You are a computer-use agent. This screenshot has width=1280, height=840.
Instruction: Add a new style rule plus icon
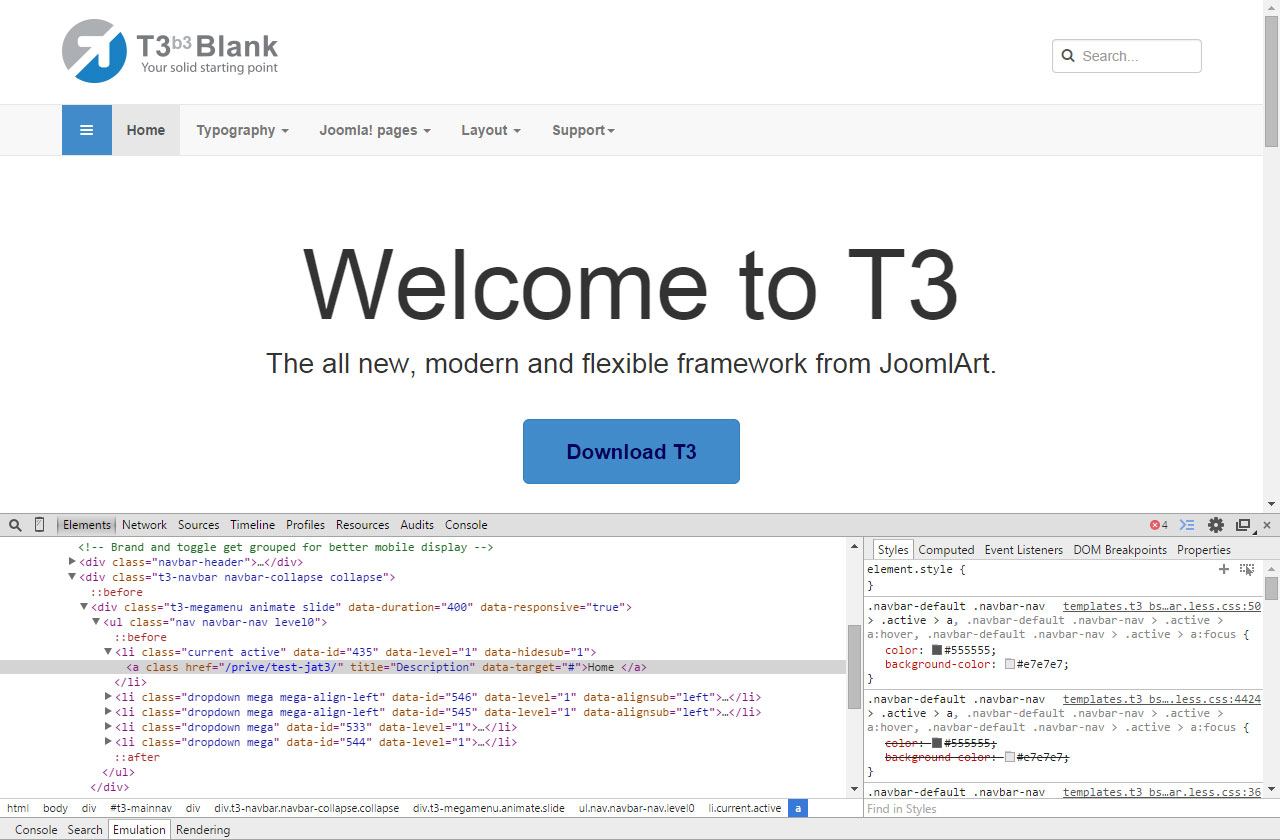coord(1223,569)
